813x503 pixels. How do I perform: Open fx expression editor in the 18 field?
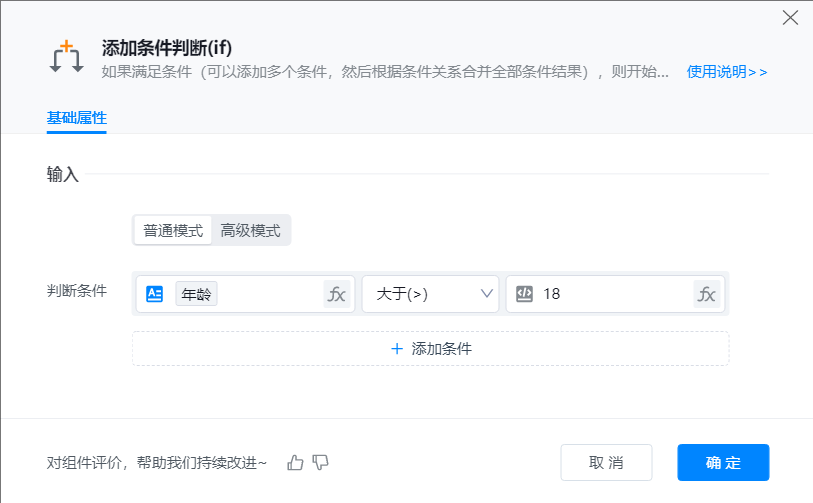click(707, 294)
